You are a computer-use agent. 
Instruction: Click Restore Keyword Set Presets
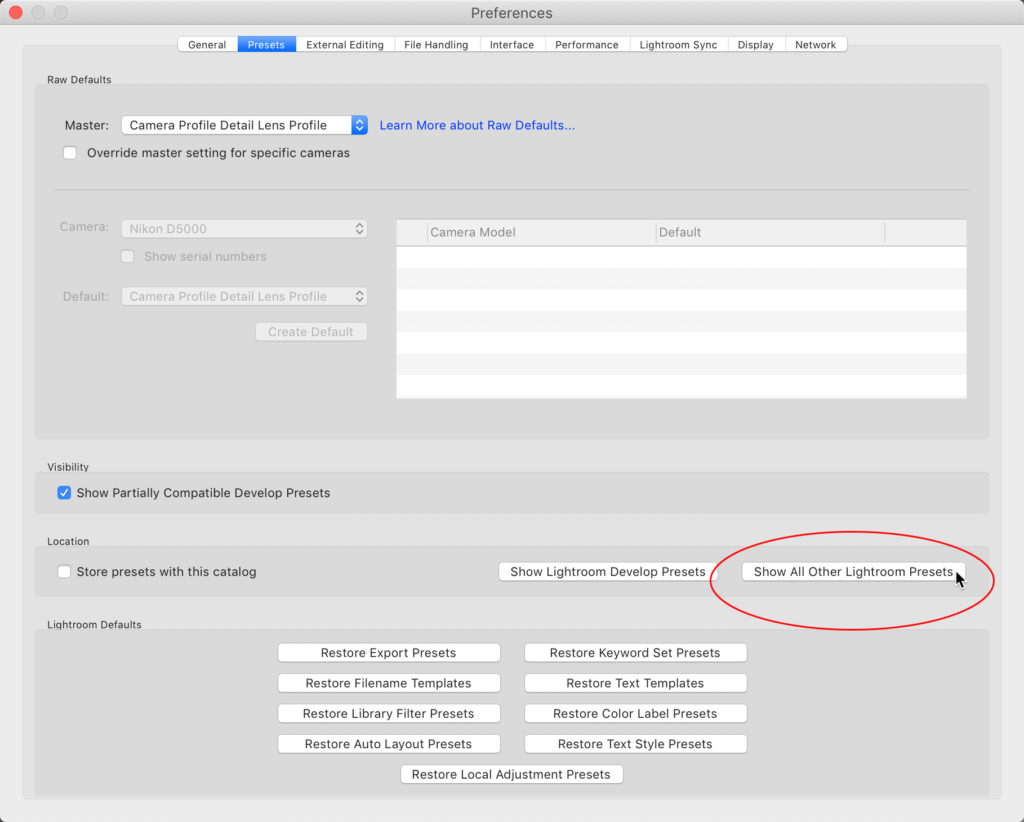tap(635, 653)
